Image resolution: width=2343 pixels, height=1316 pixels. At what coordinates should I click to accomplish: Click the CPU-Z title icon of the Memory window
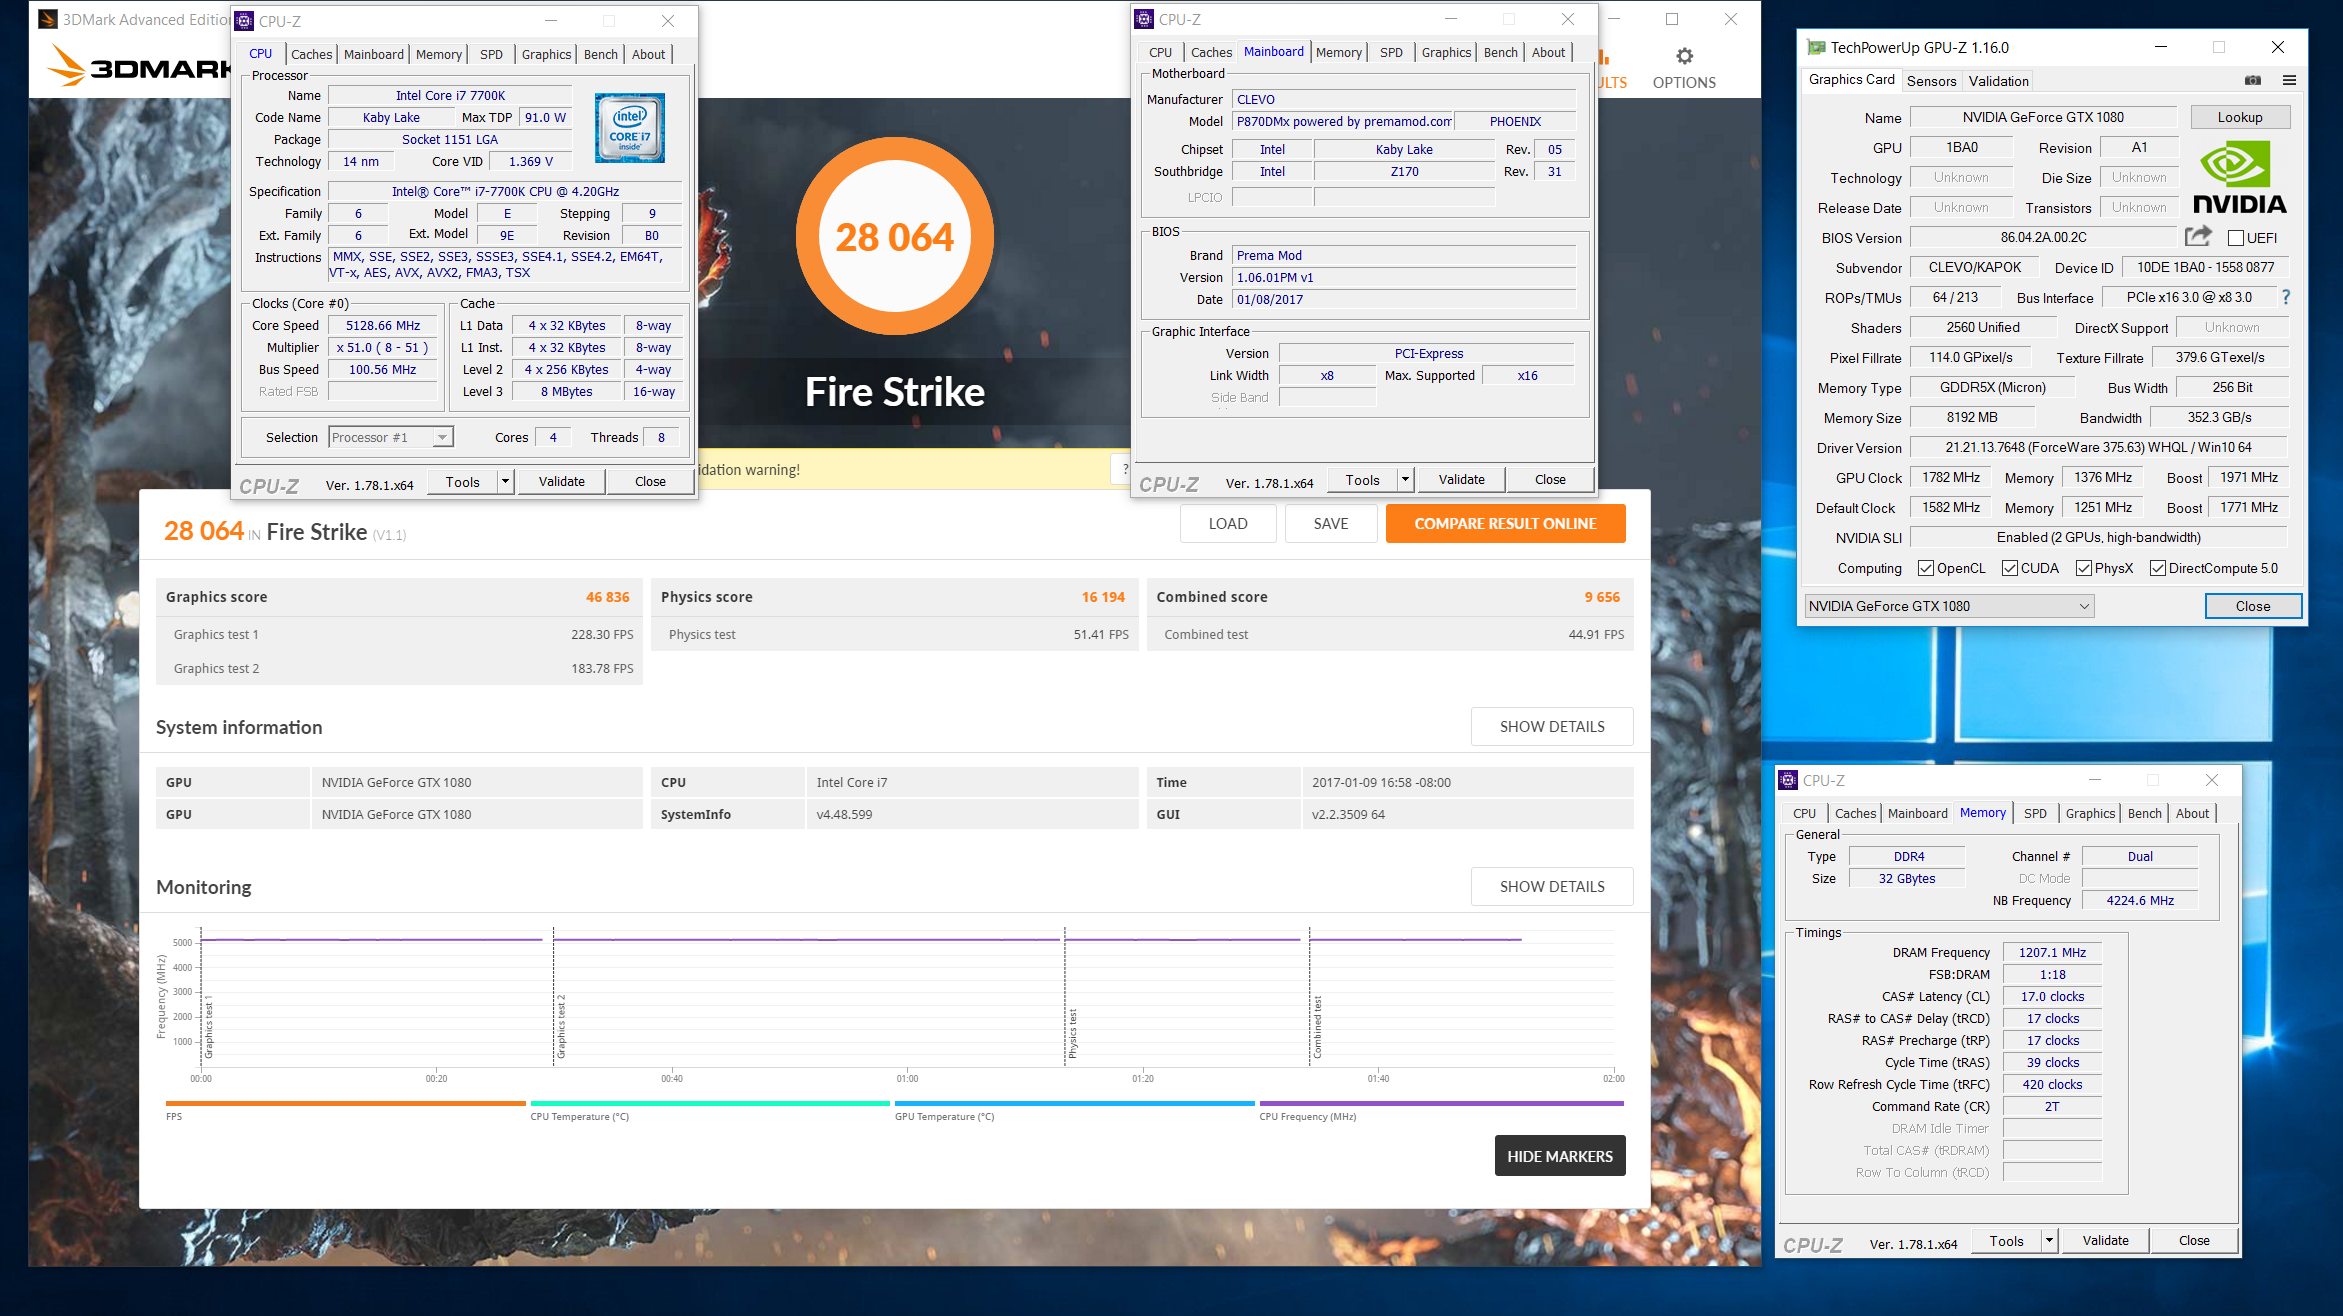pyautogui.click(x=1788, y=780)
